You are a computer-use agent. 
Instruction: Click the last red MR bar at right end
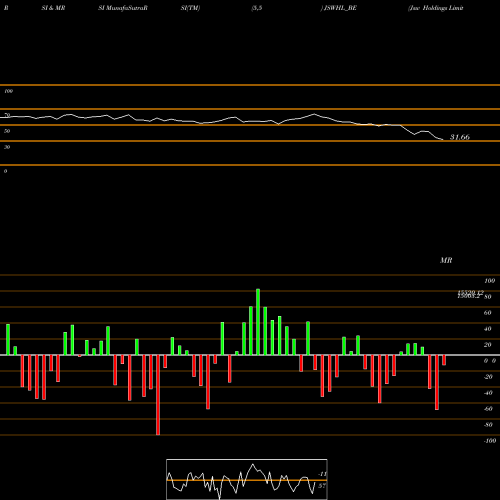(x=444, y=360)
